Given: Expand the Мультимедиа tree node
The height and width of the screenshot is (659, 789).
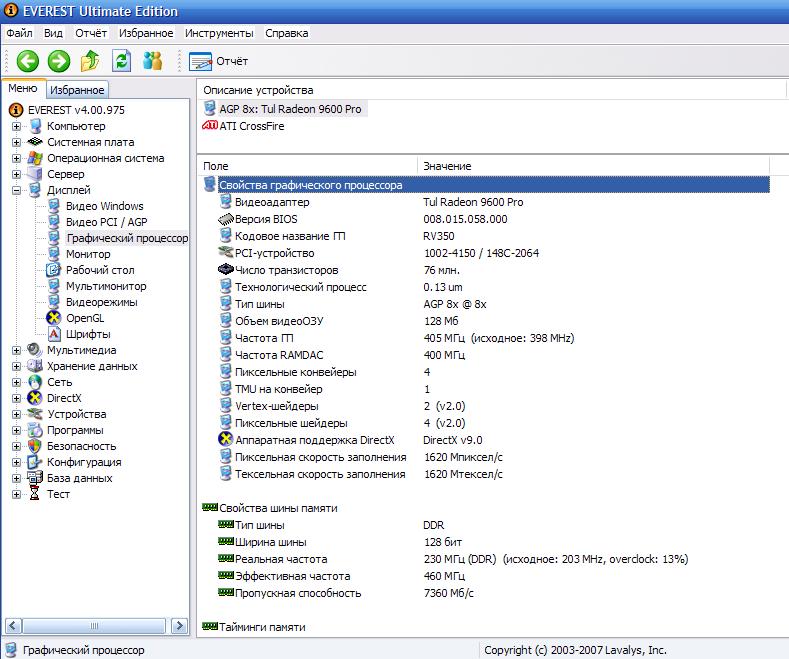Looking at the screenshot, I should 16,350.
